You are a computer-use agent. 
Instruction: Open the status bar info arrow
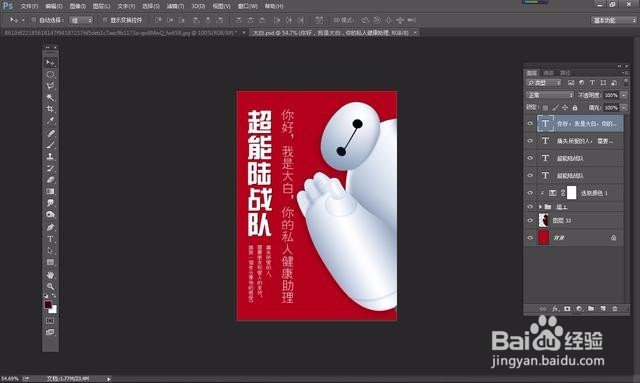(109, 379)
